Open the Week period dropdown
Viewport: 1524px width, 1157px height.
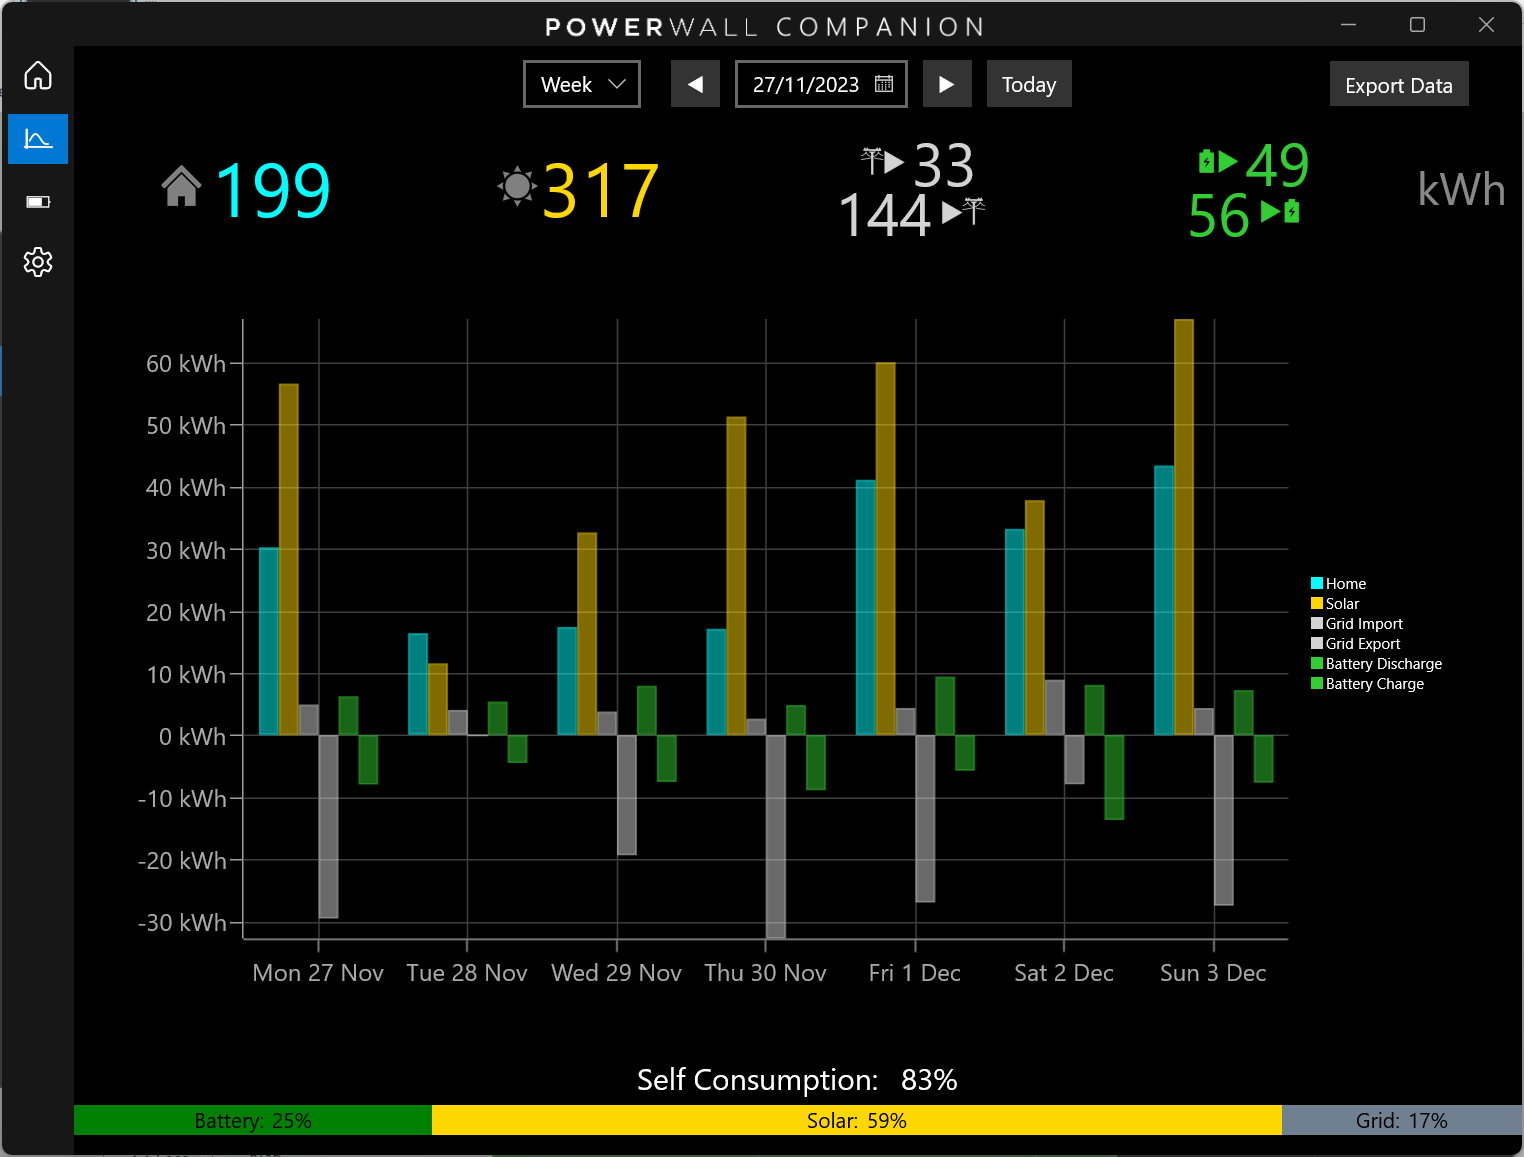[581, 84]
